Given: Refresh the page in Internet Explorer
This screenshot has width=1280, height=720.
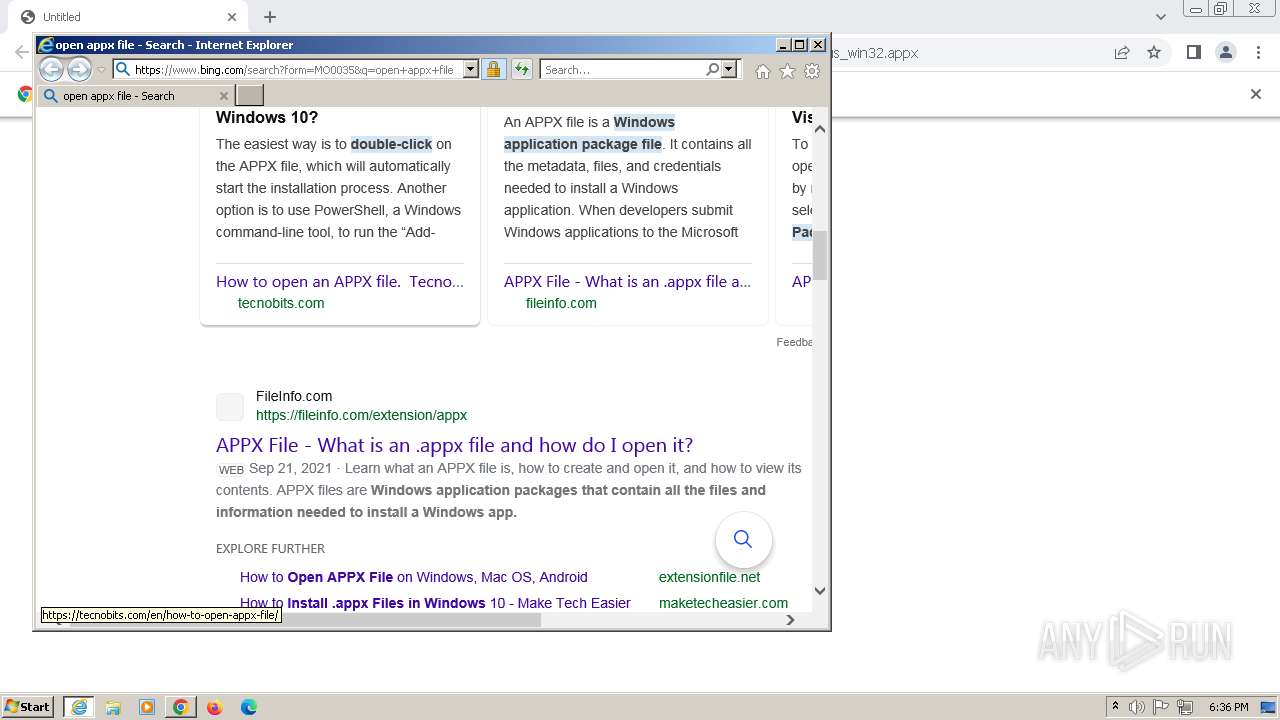Looking at the screenshot, I should (522, 69).
